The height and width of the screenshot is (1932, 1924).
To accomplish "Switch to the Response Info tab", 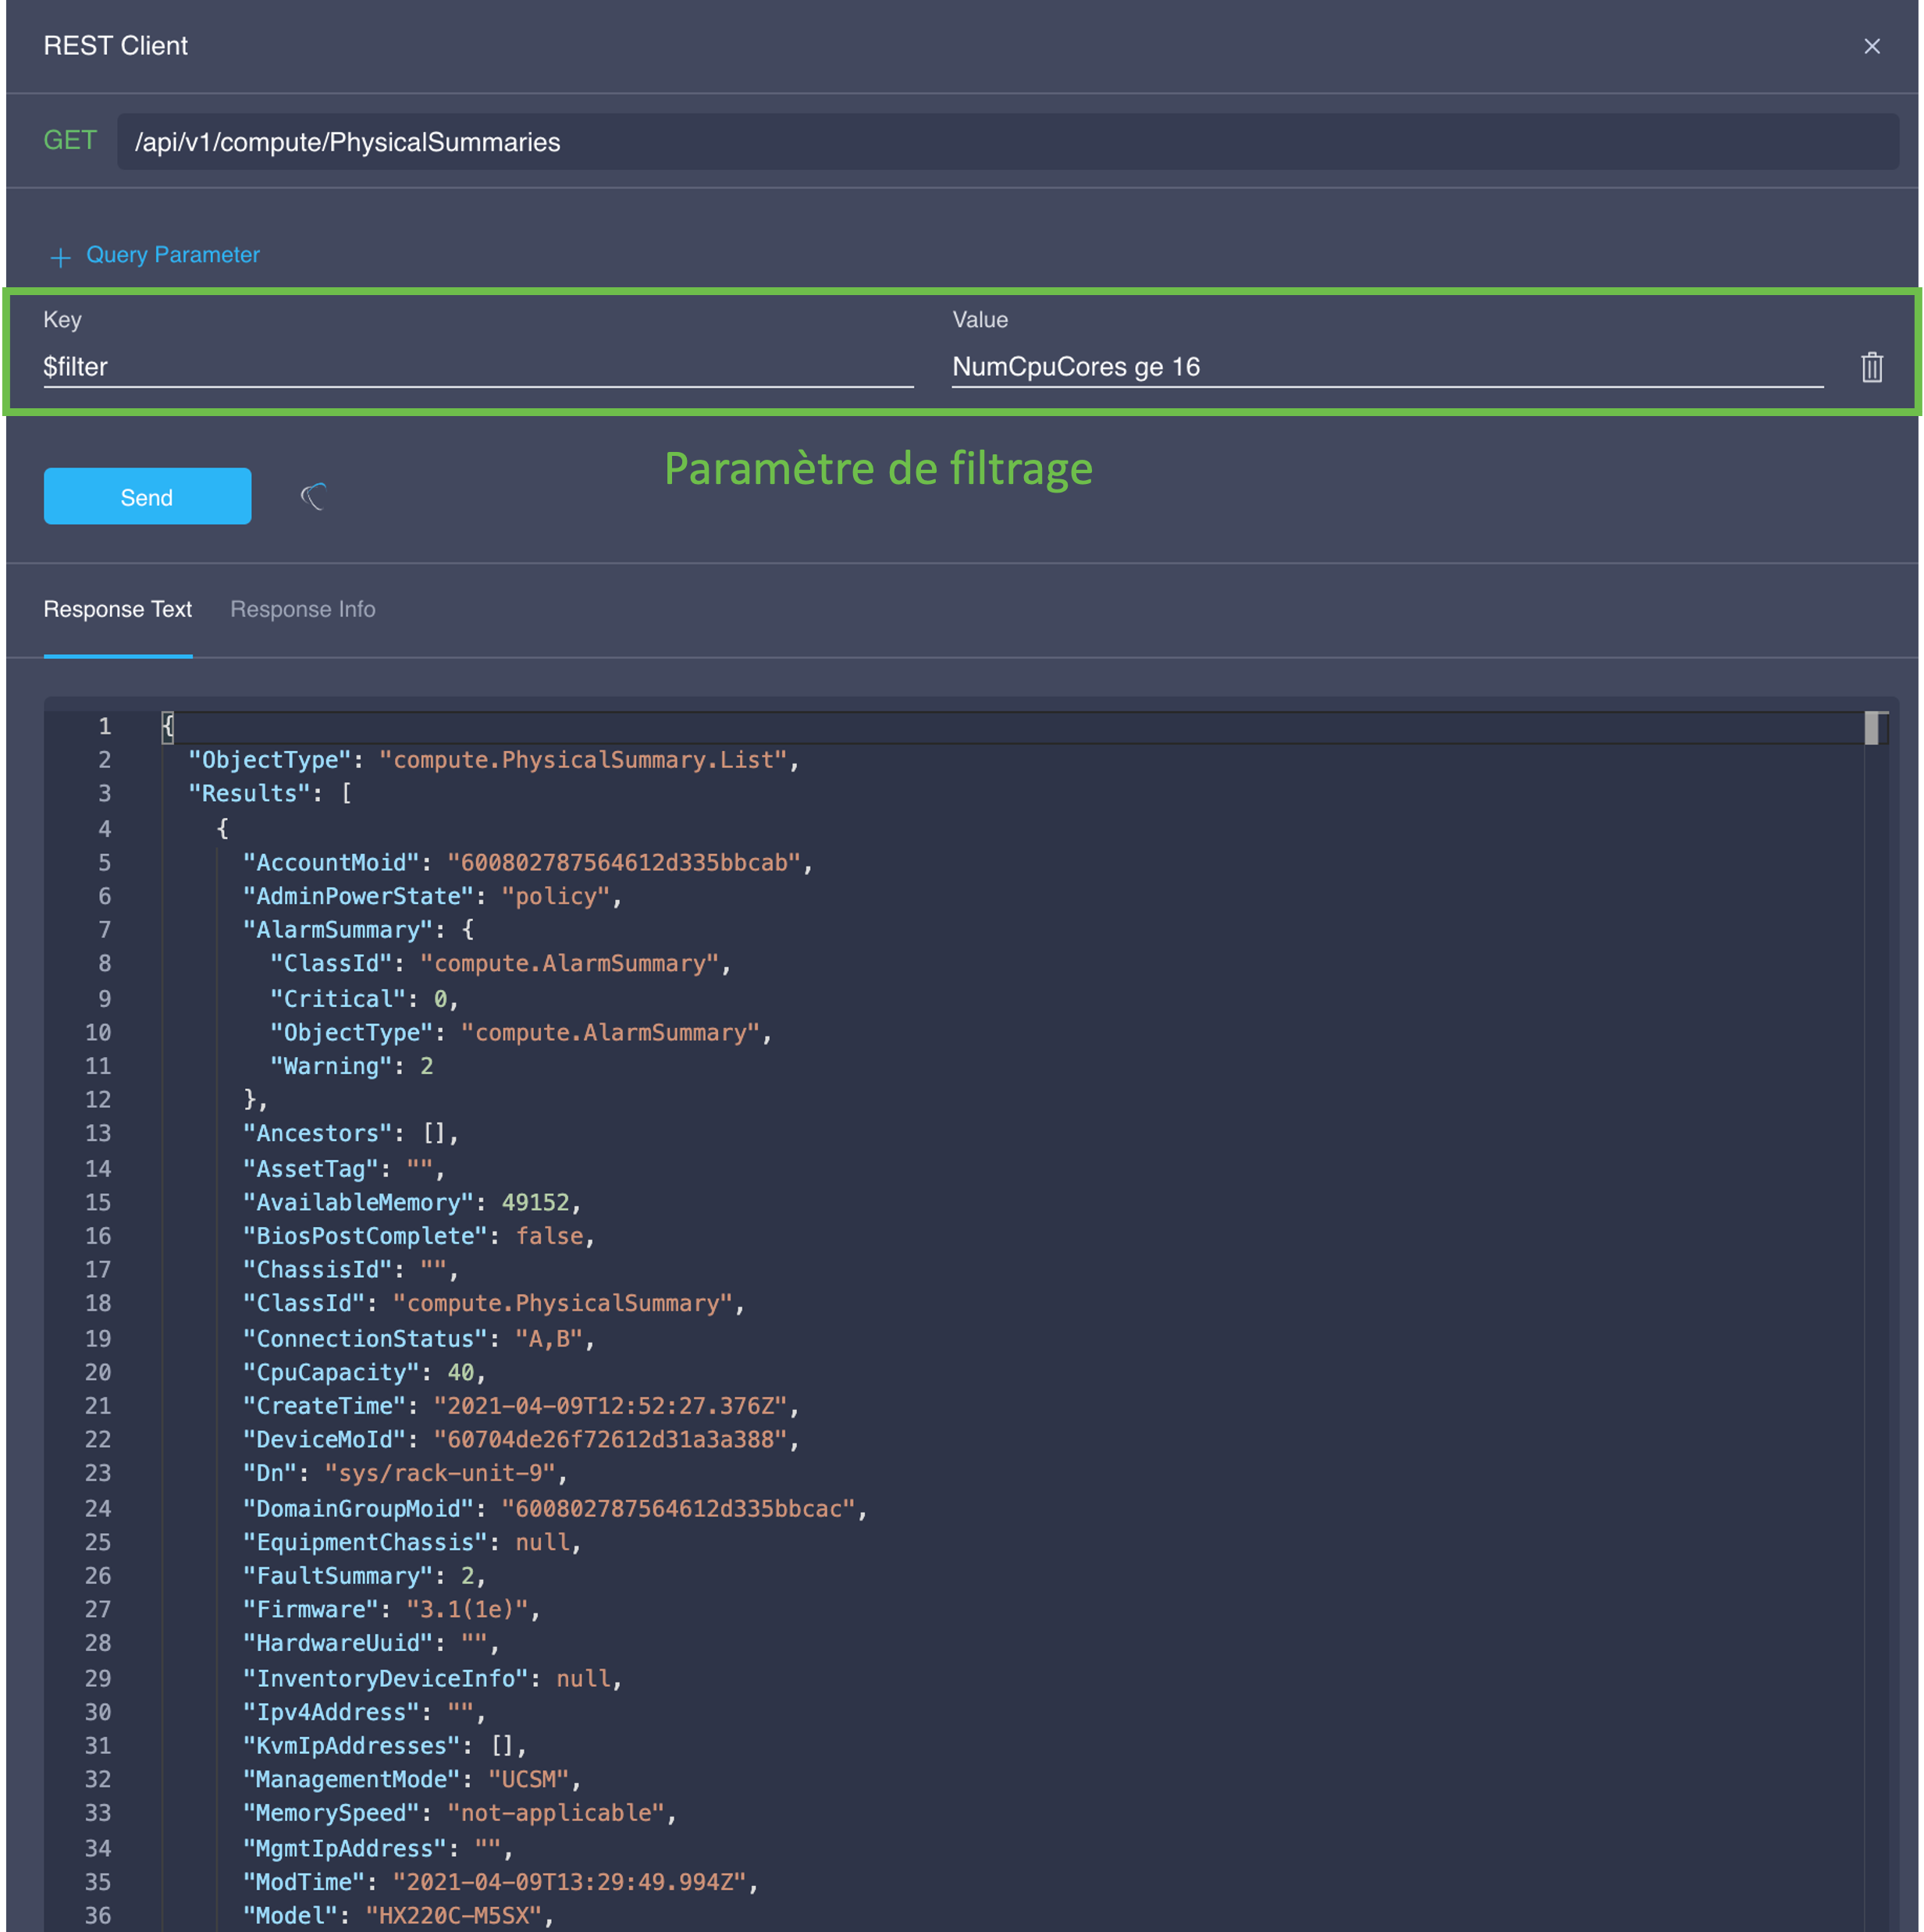I will [302, 609].
